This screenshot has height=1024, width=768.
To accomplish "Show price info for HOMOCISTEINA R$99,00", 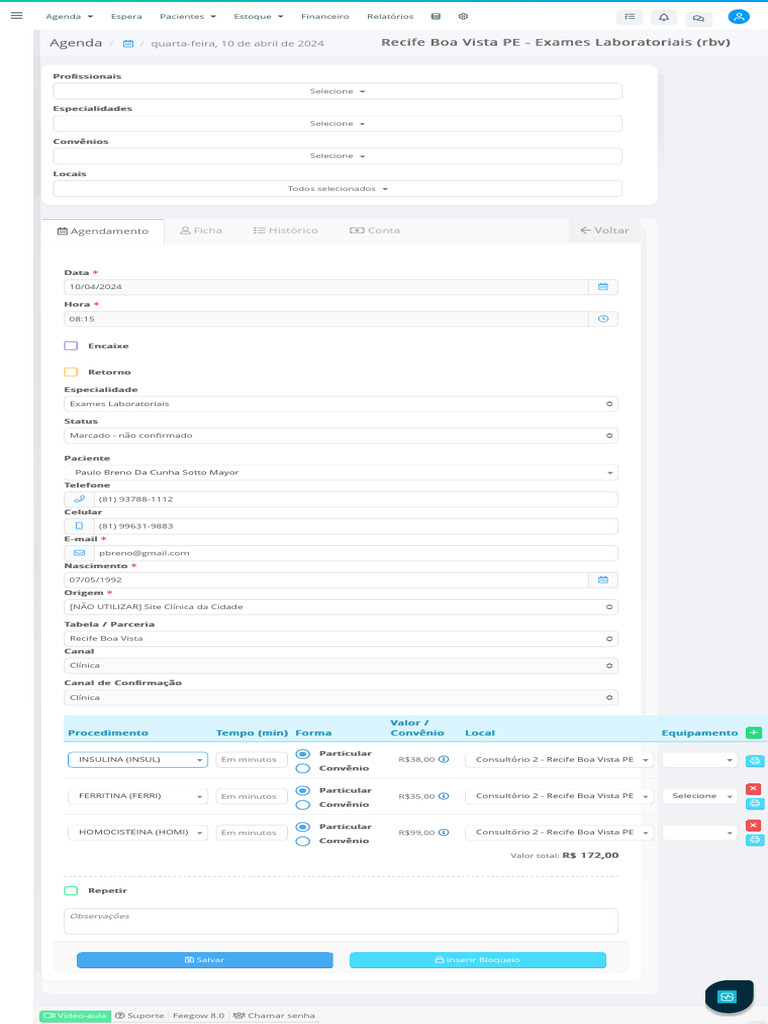I will pyautogui.click(x=444, y=832).
